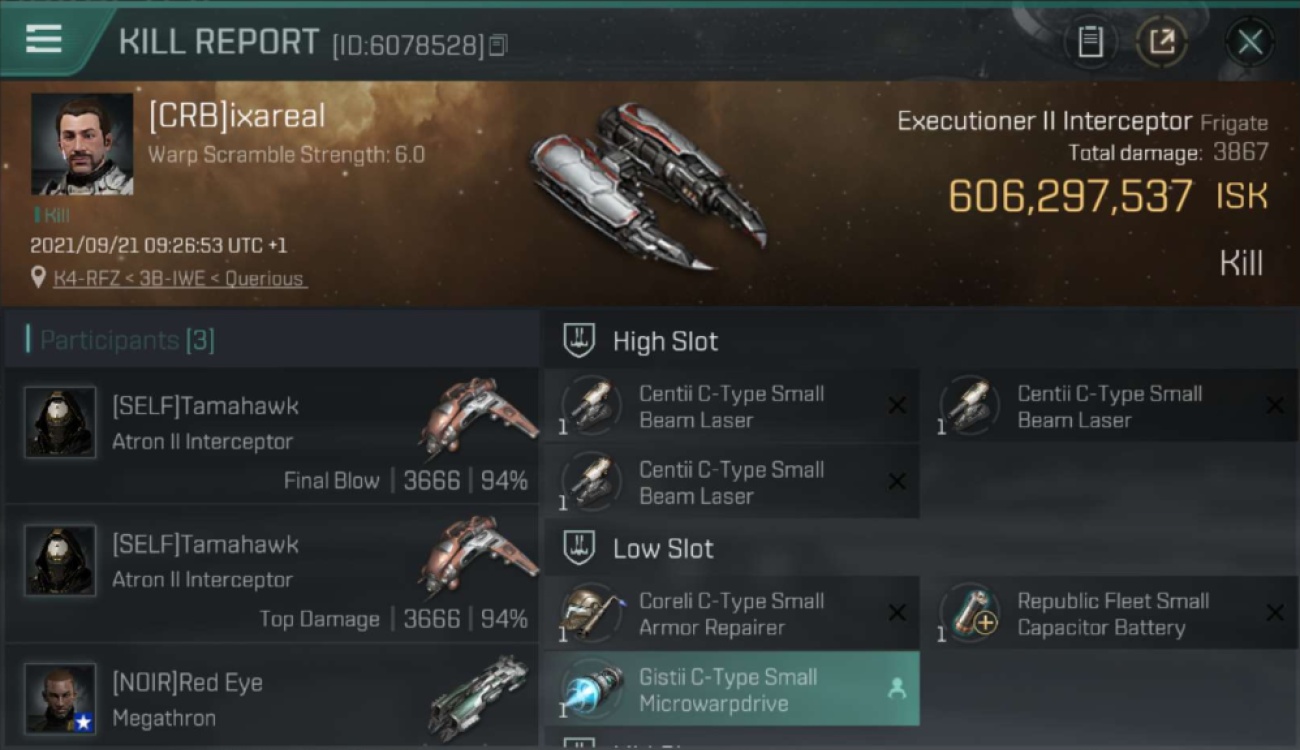
Task: Select the Gistii C-Type Small Microwarpdrive item
Action: pos(731,689)
